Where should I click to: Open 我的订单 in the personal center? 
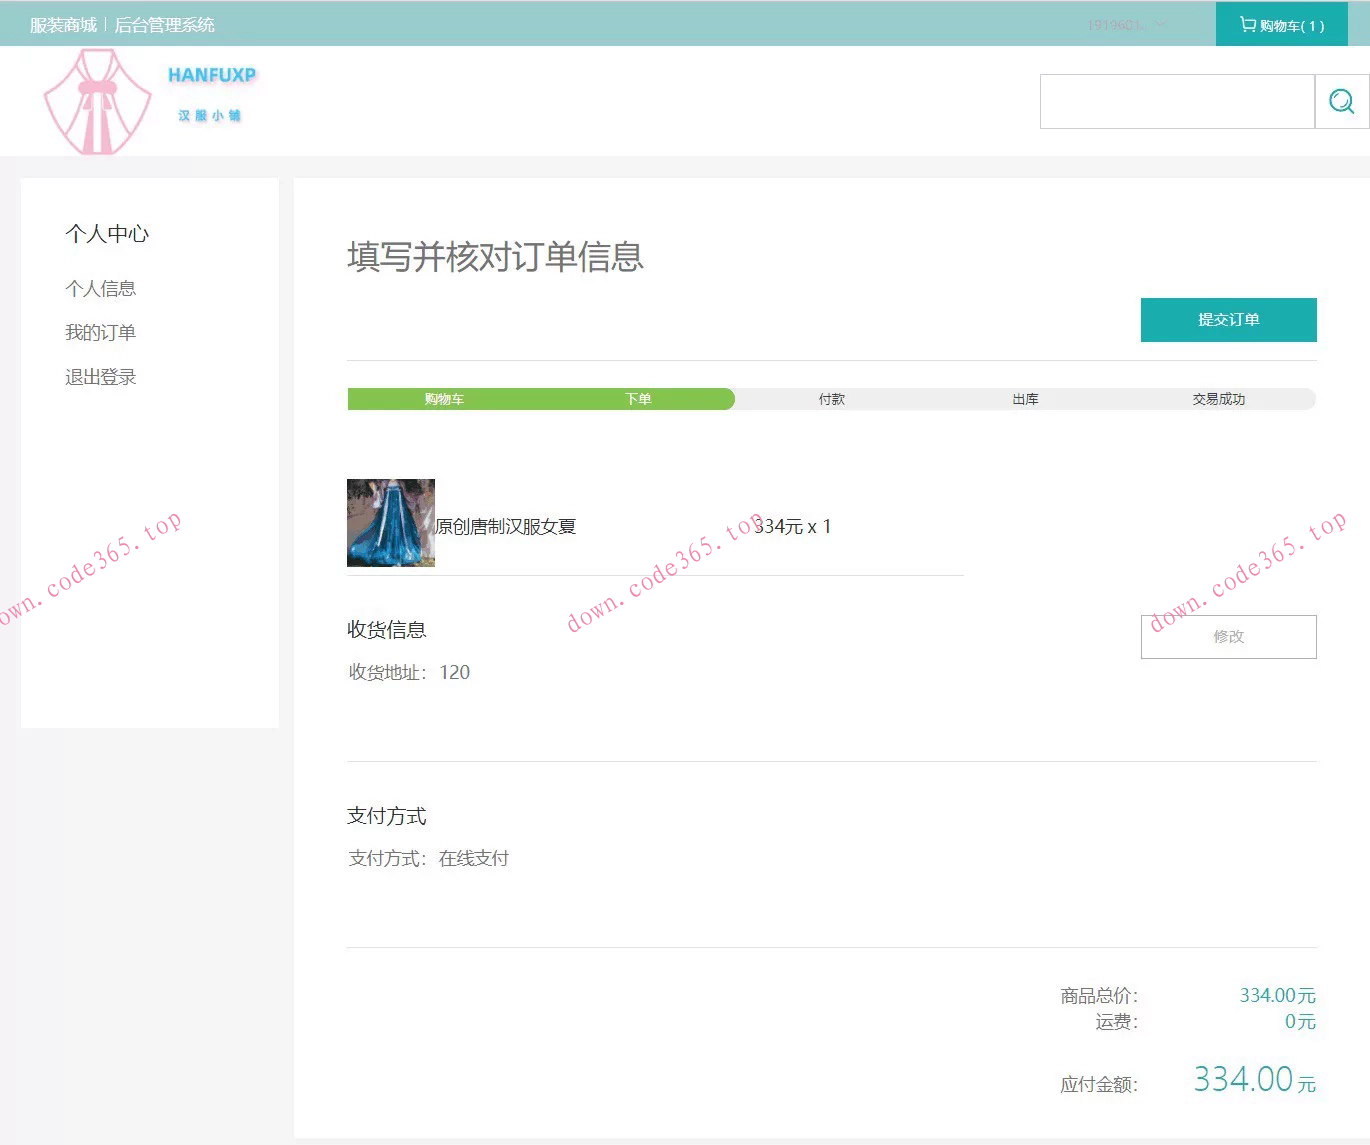[101, 332]
